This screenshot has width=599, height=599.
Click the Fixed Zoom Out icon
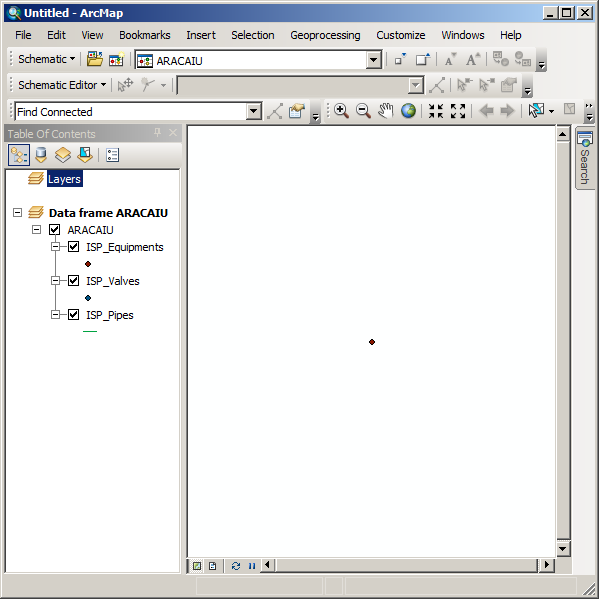point(458,111)
